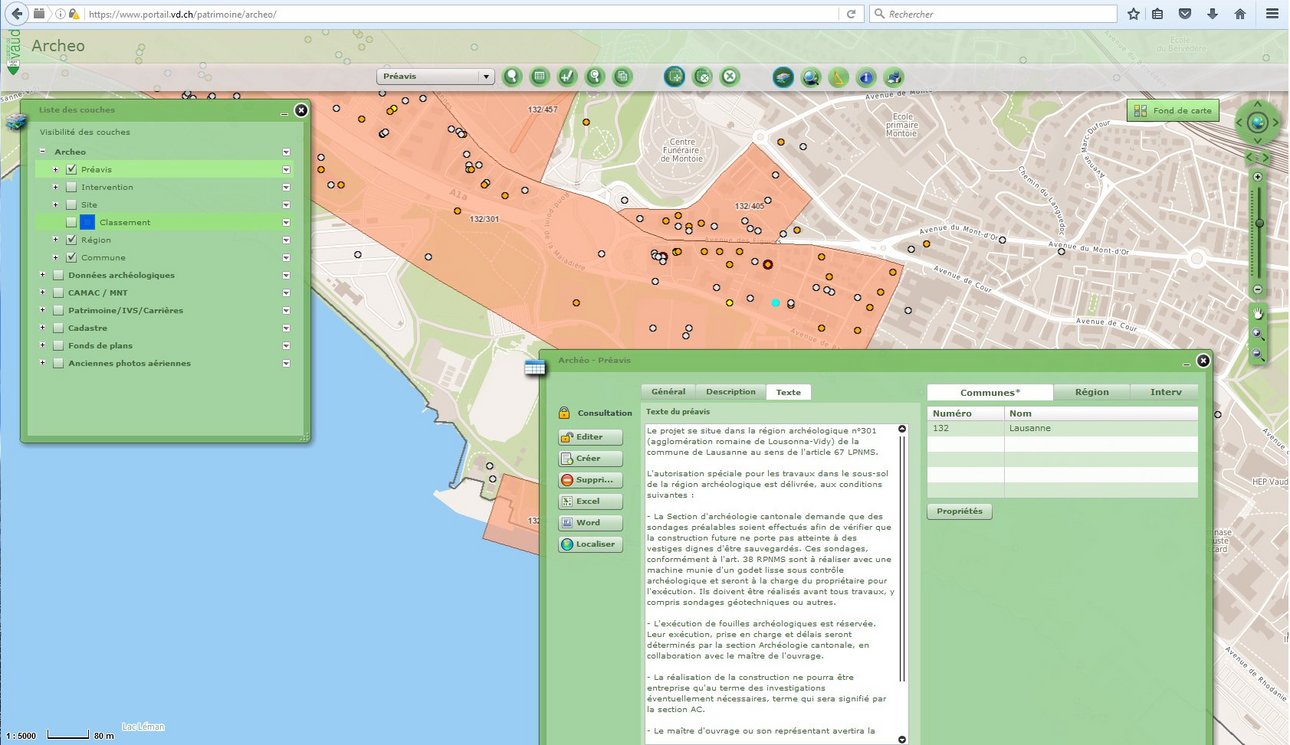Click the globe full extent icon
Viewport: 1290px width, 745px height.
coord(1258,123)
